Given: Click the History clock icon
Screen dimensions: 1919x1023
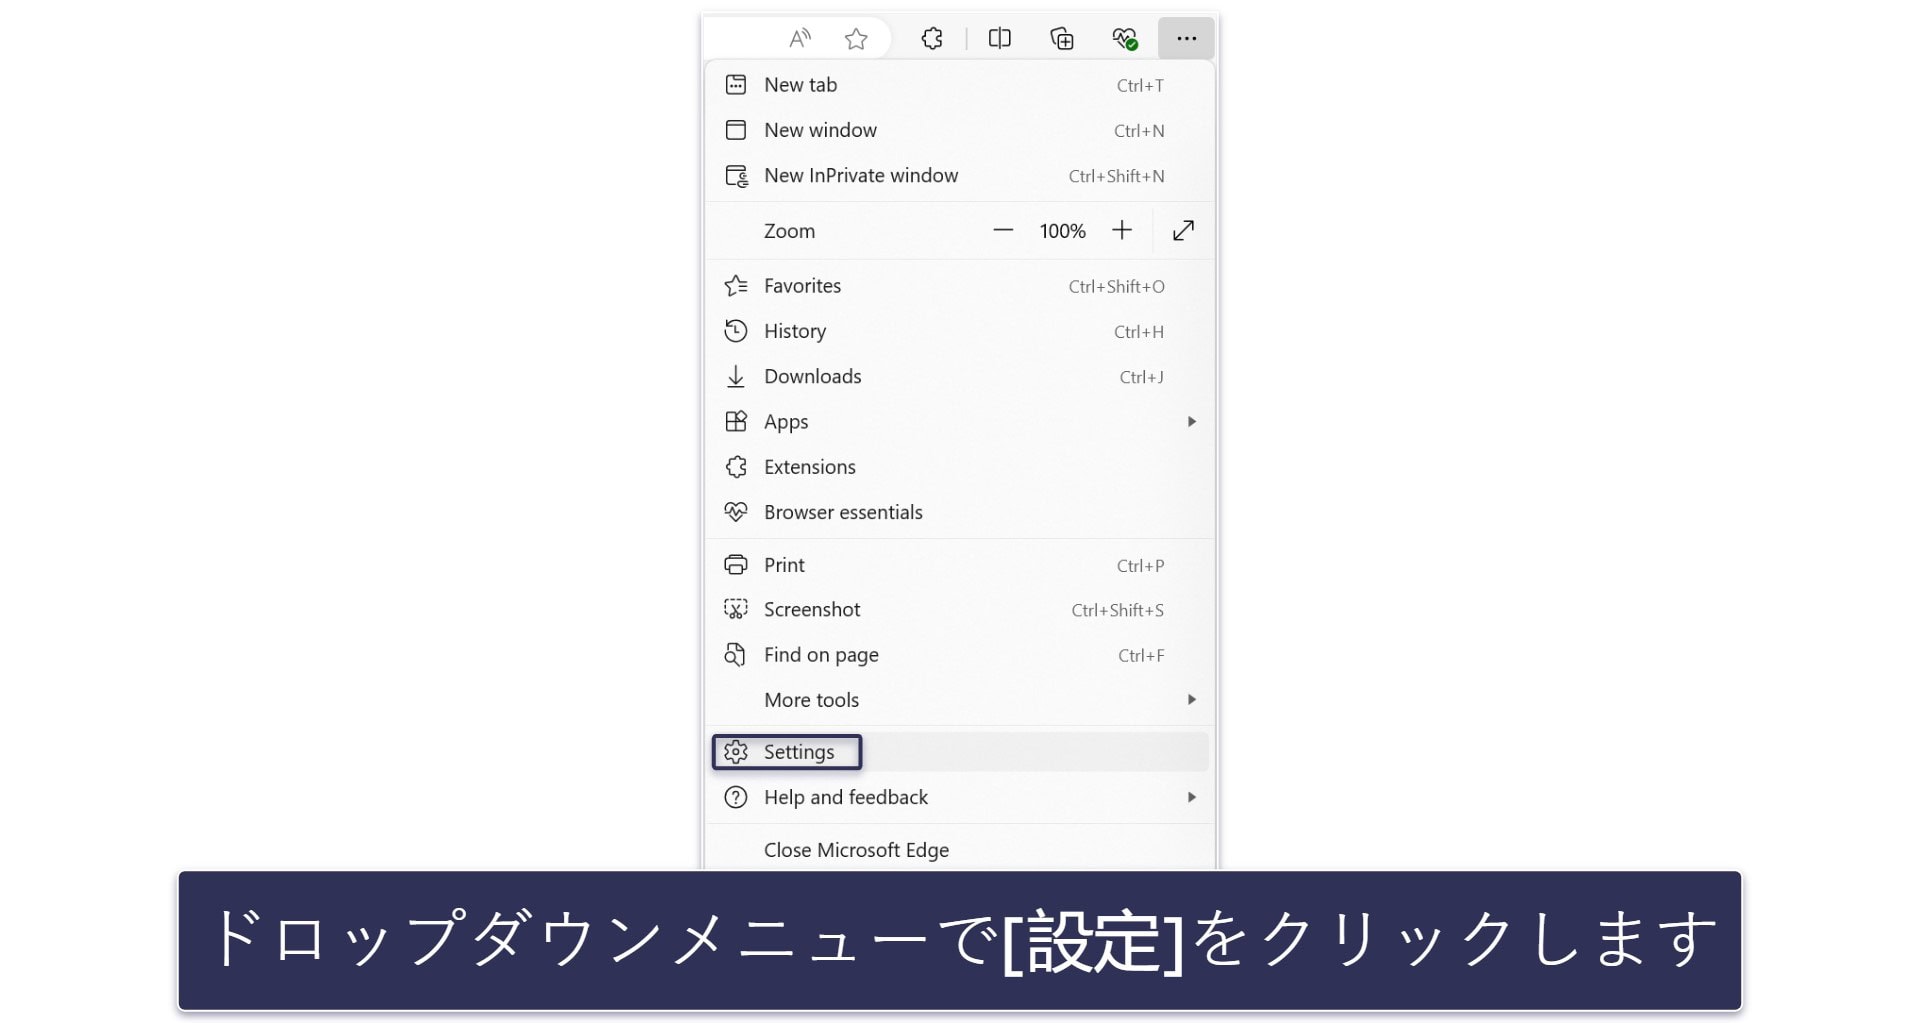Looking at the screenshot, I should pos(736,331).
